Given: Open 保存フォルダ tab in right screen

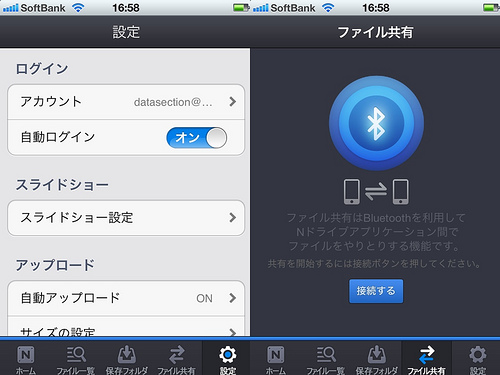Looking at the screenshot, I should pos(376,359).
